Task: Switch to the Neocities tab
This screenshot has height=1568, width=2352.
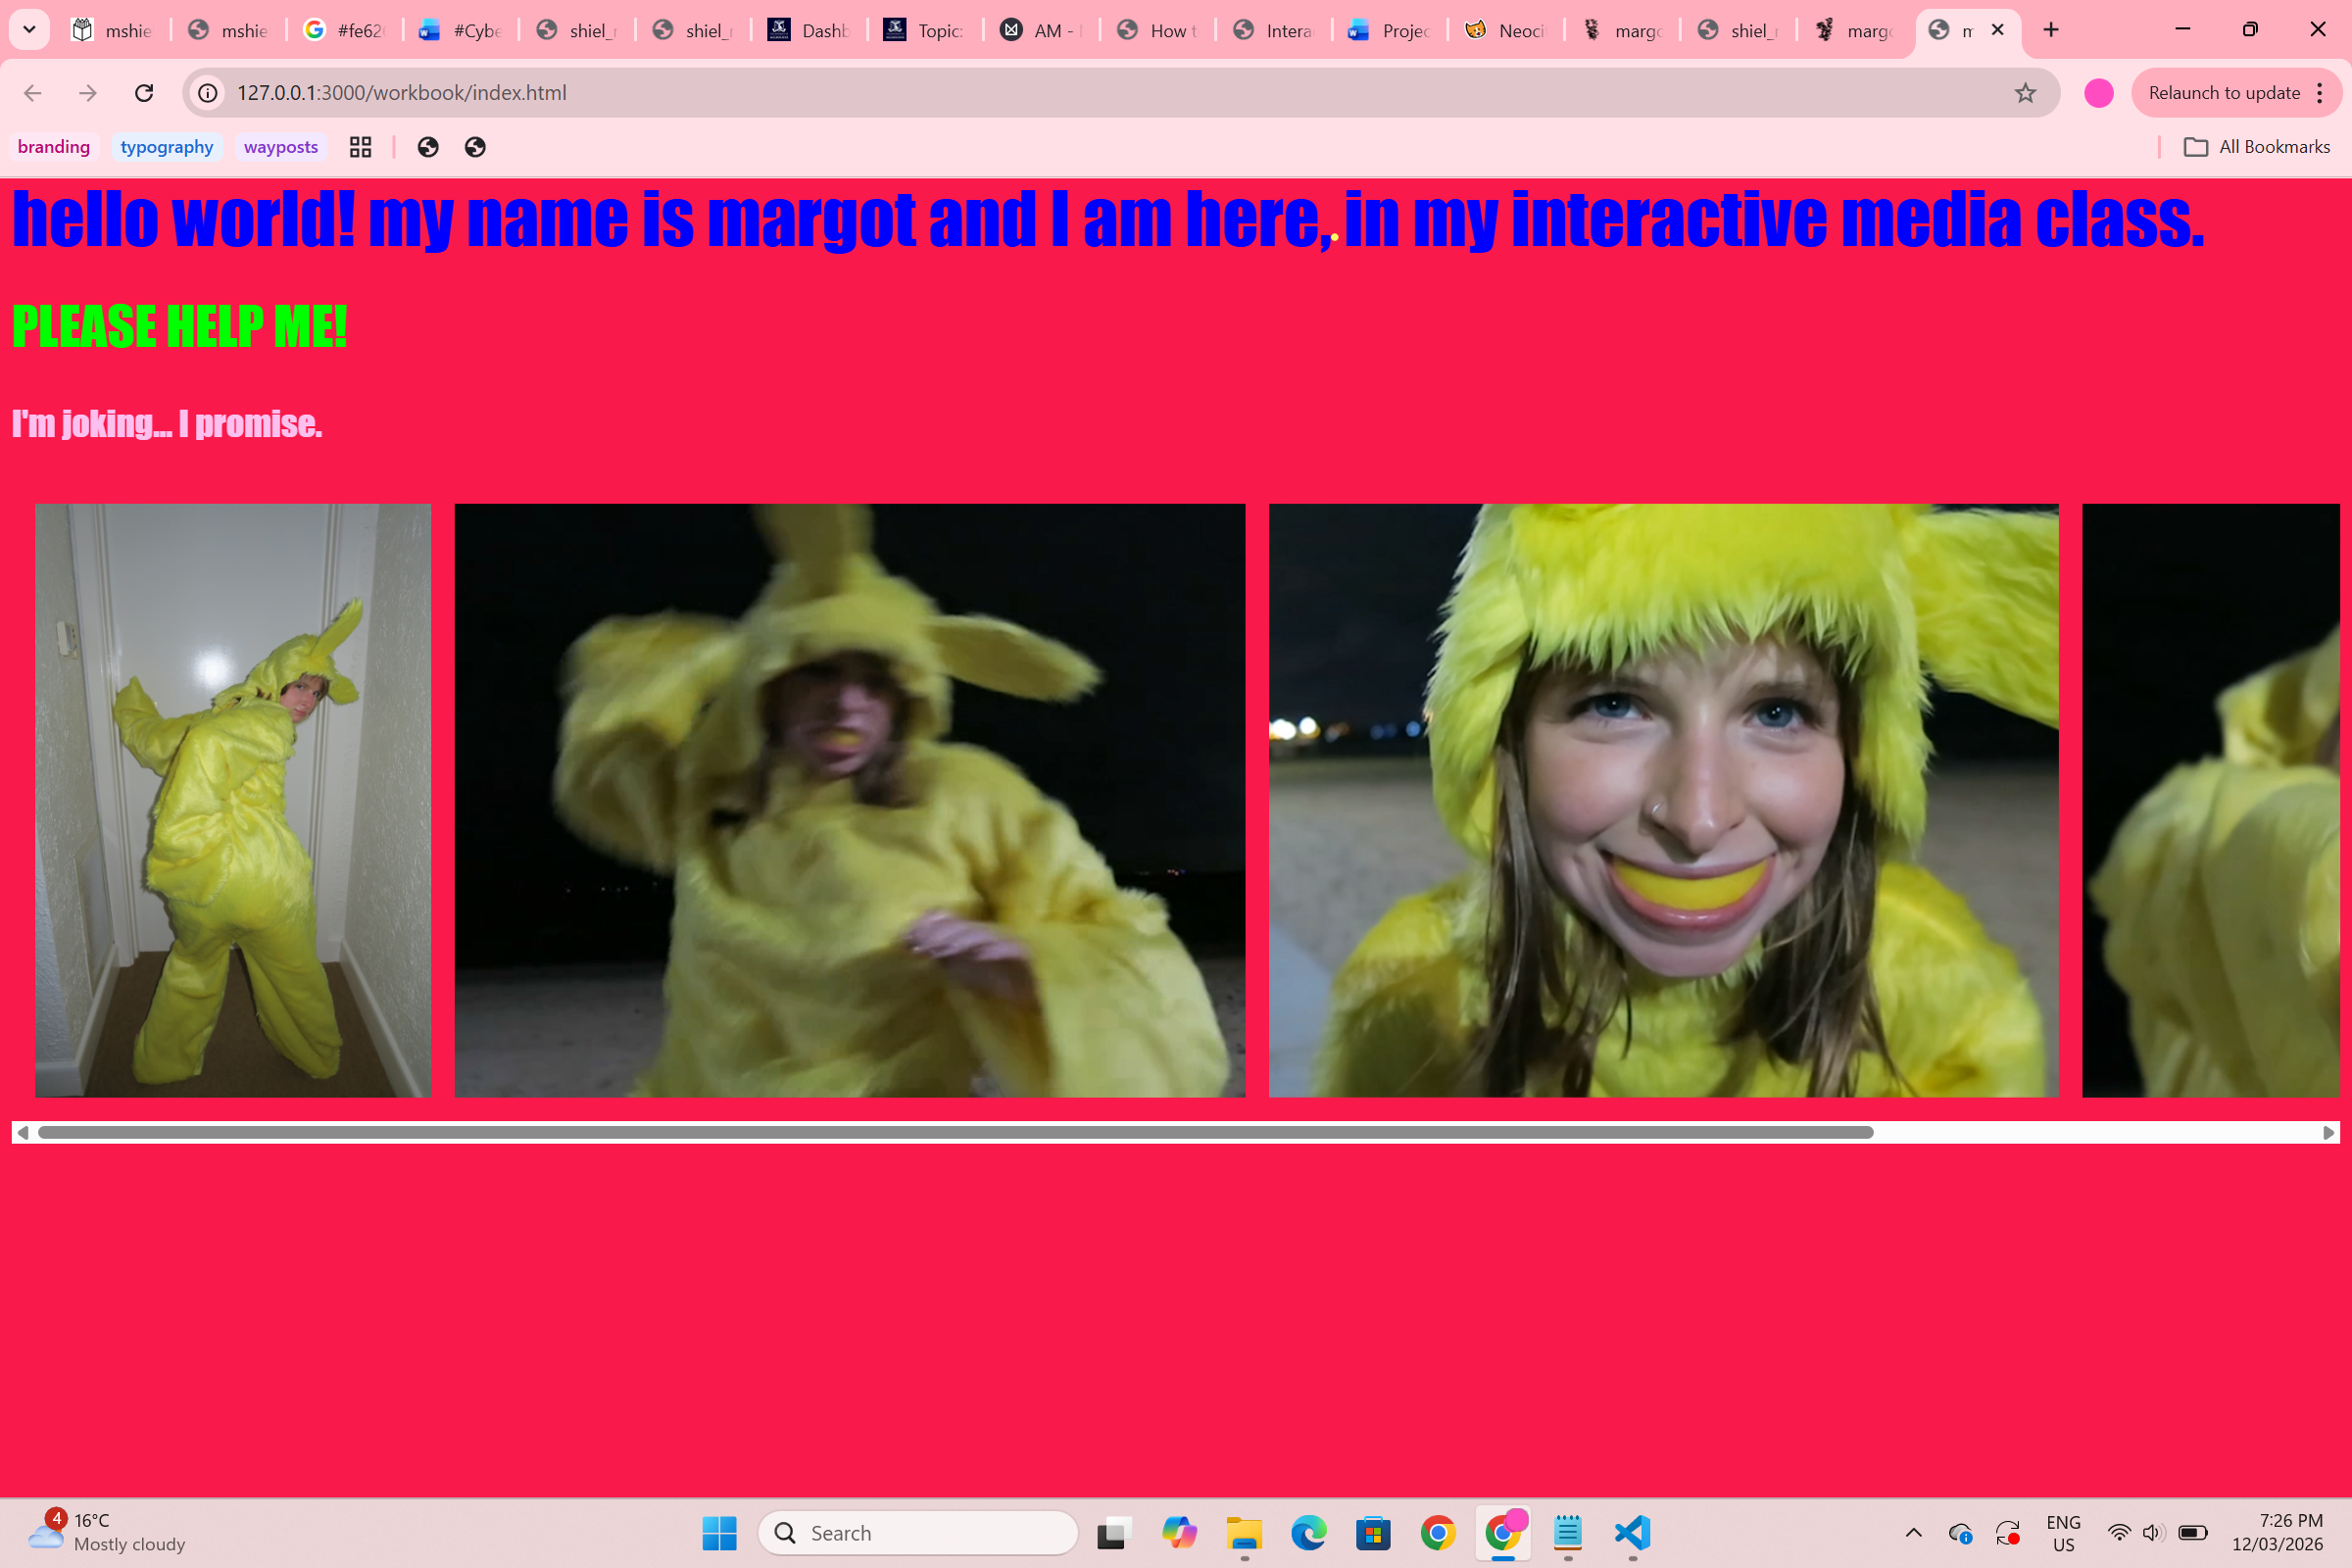Action: pos(1506,30)
